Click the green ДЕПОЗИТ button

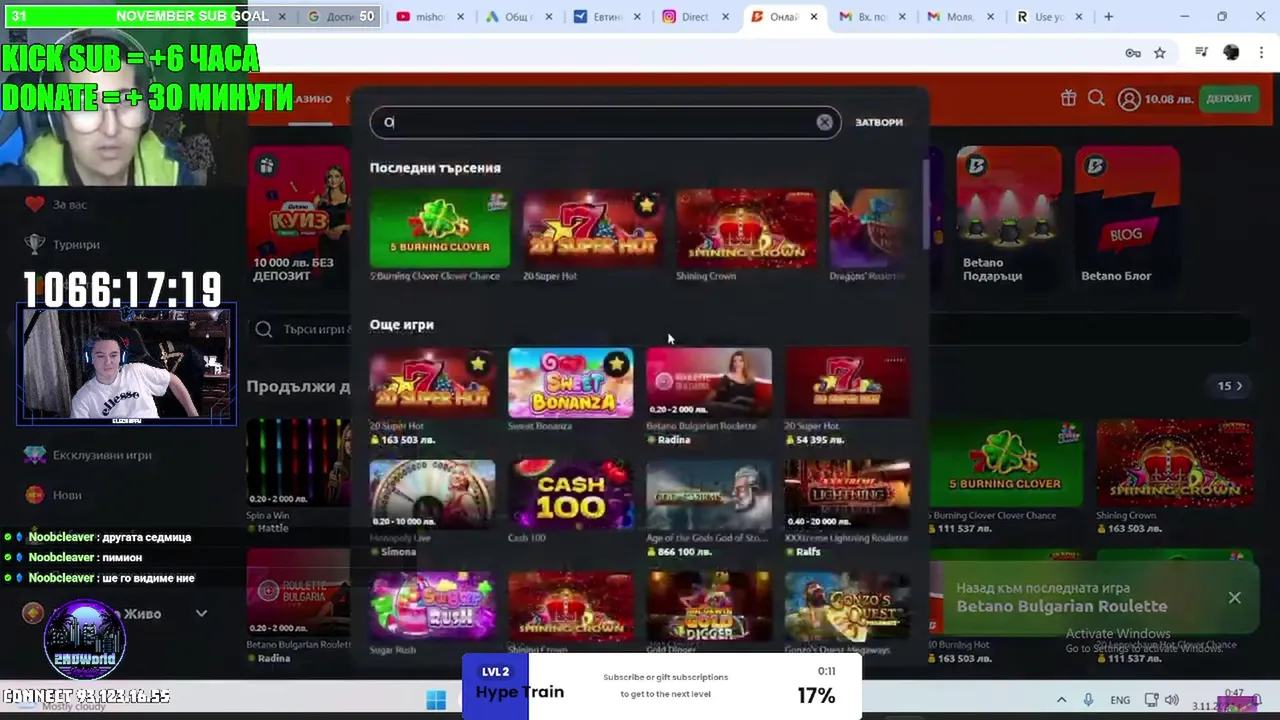1229,99
